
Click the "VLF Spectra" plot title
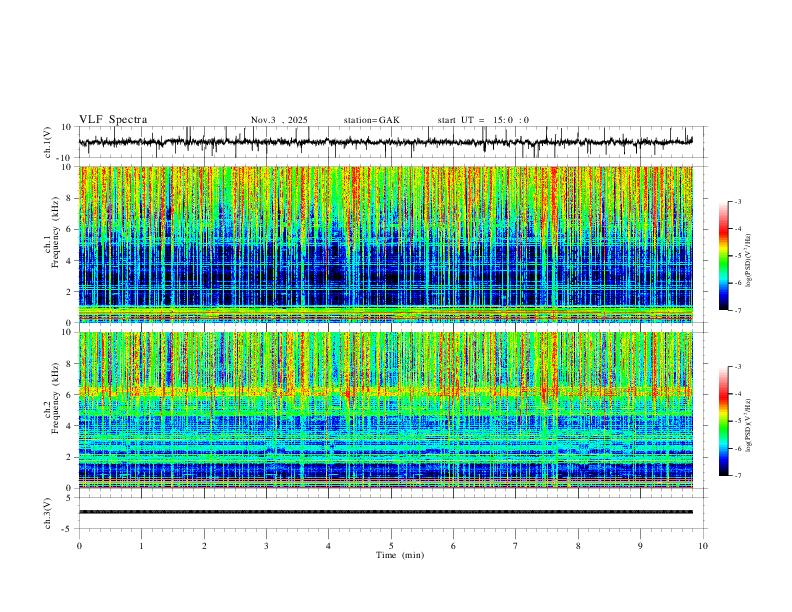click(x=113, y=120)
